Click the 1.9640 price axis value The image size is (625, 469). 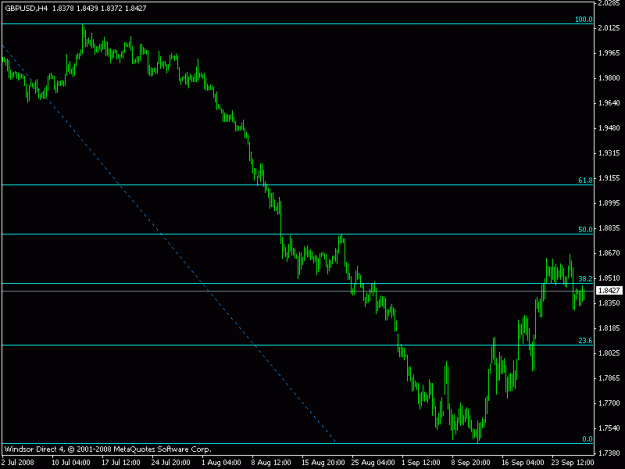click(609, 103)
